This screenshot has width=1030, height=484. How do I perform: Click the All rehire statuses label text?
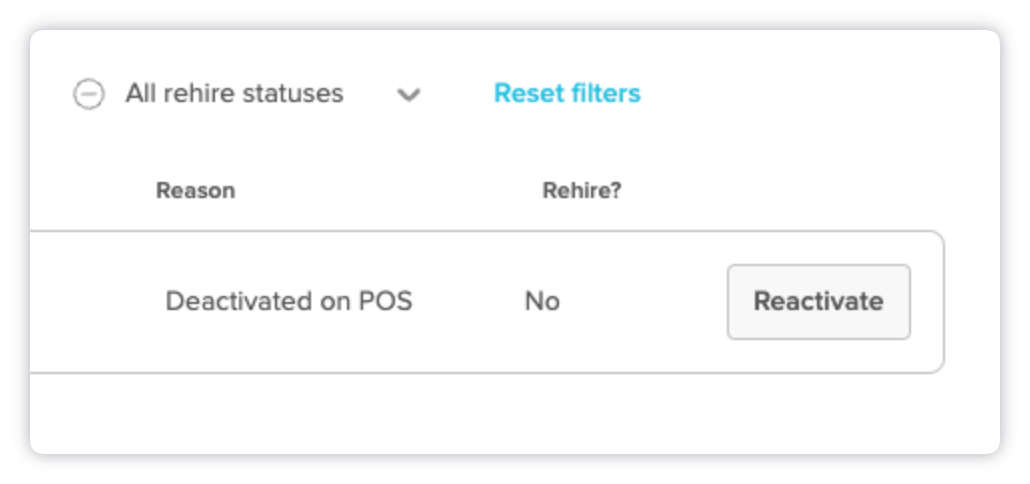point(234,94)
